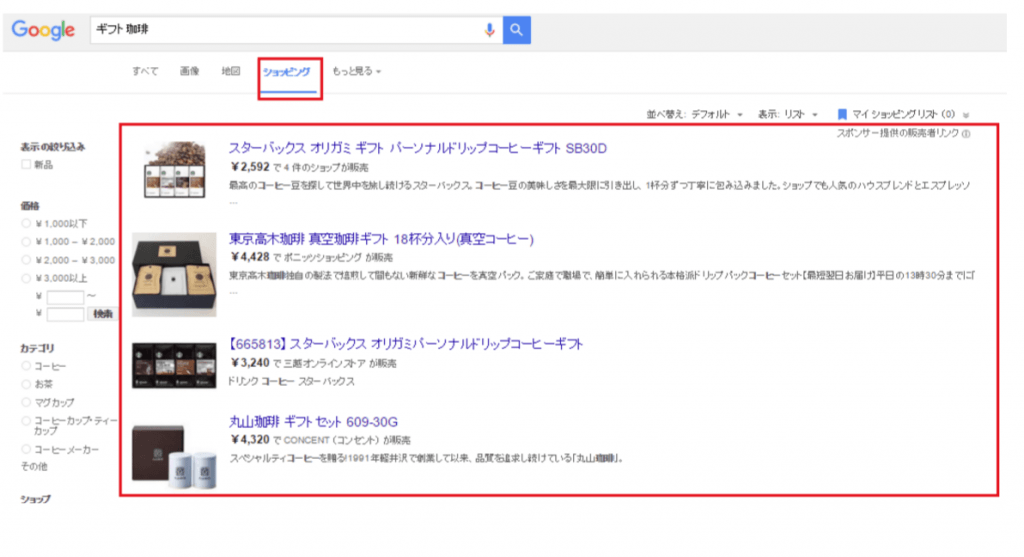Click the ¥2,592 price text
This screenshot has width=1024, height=557.
250,167
